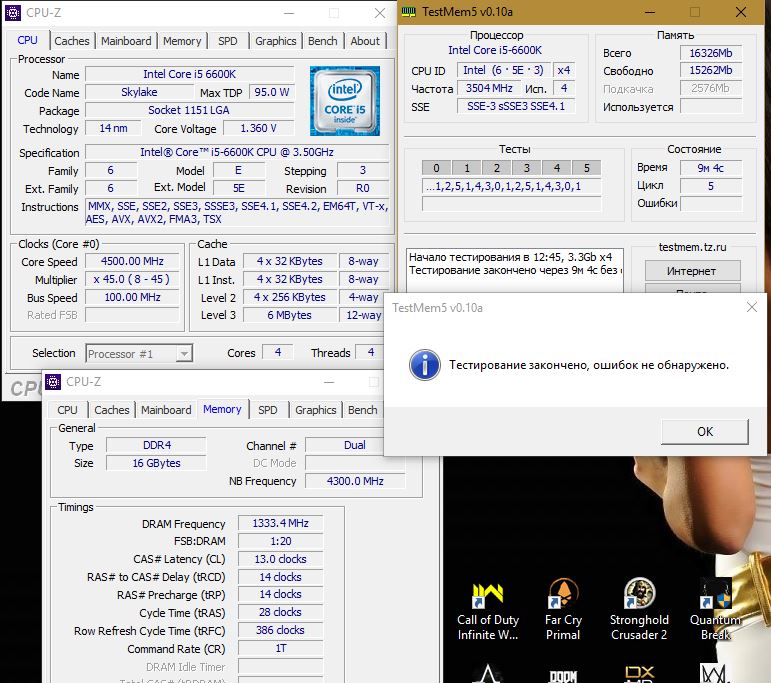Click the Skylake code name field
Viewport: 771px width, 683px height.
pyautogui.click(x=139, y=92)
